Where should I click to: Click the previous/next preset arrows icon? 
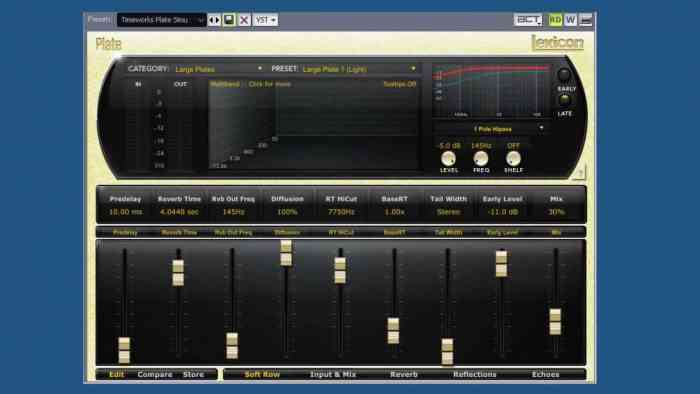(x=214, y=20)
